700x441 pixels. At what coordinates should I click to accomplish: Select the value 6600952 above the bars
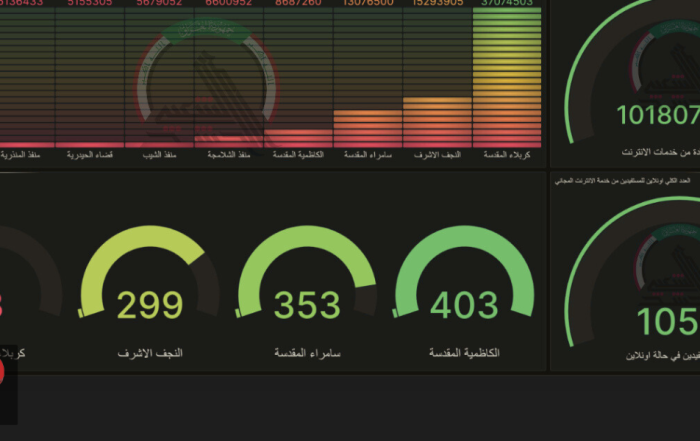[x=229, y=3]
